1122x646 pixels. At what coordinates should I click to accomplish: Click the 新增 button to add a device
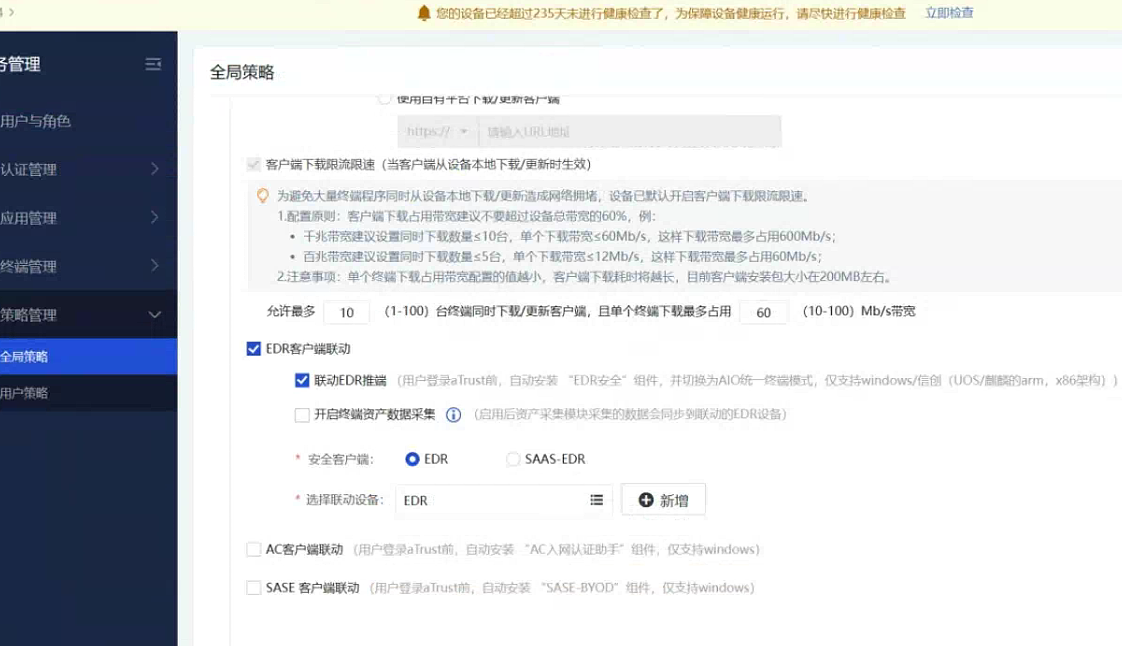662,500
